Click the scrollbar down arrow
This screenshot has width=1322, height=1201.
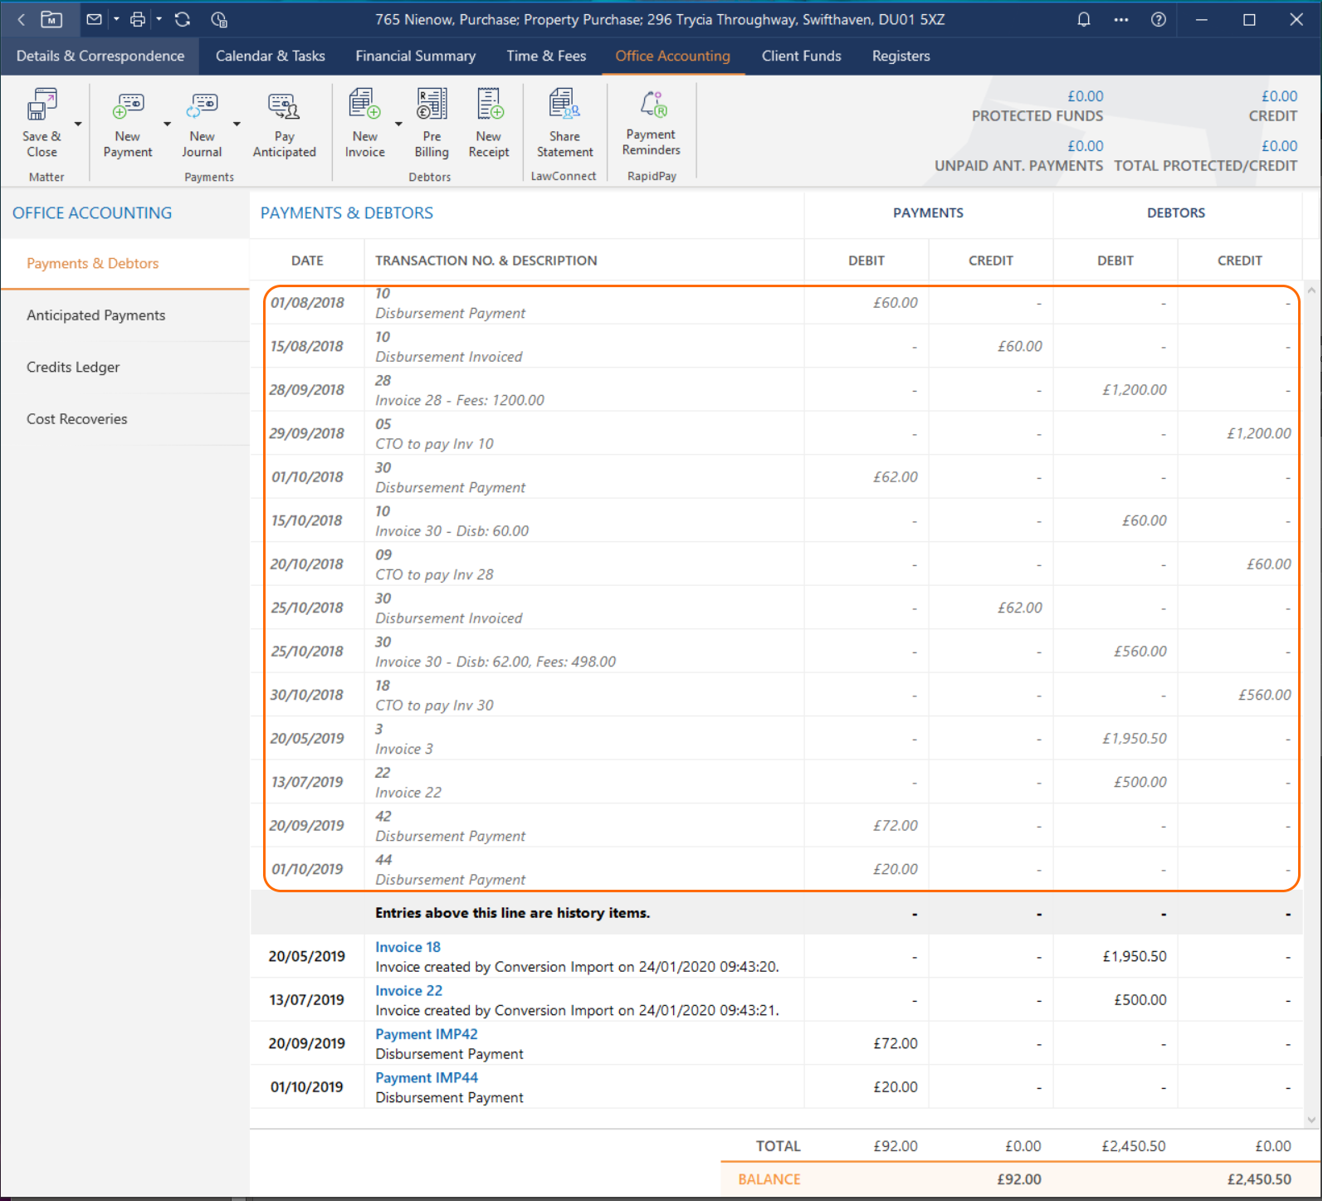point(1311,1120)
